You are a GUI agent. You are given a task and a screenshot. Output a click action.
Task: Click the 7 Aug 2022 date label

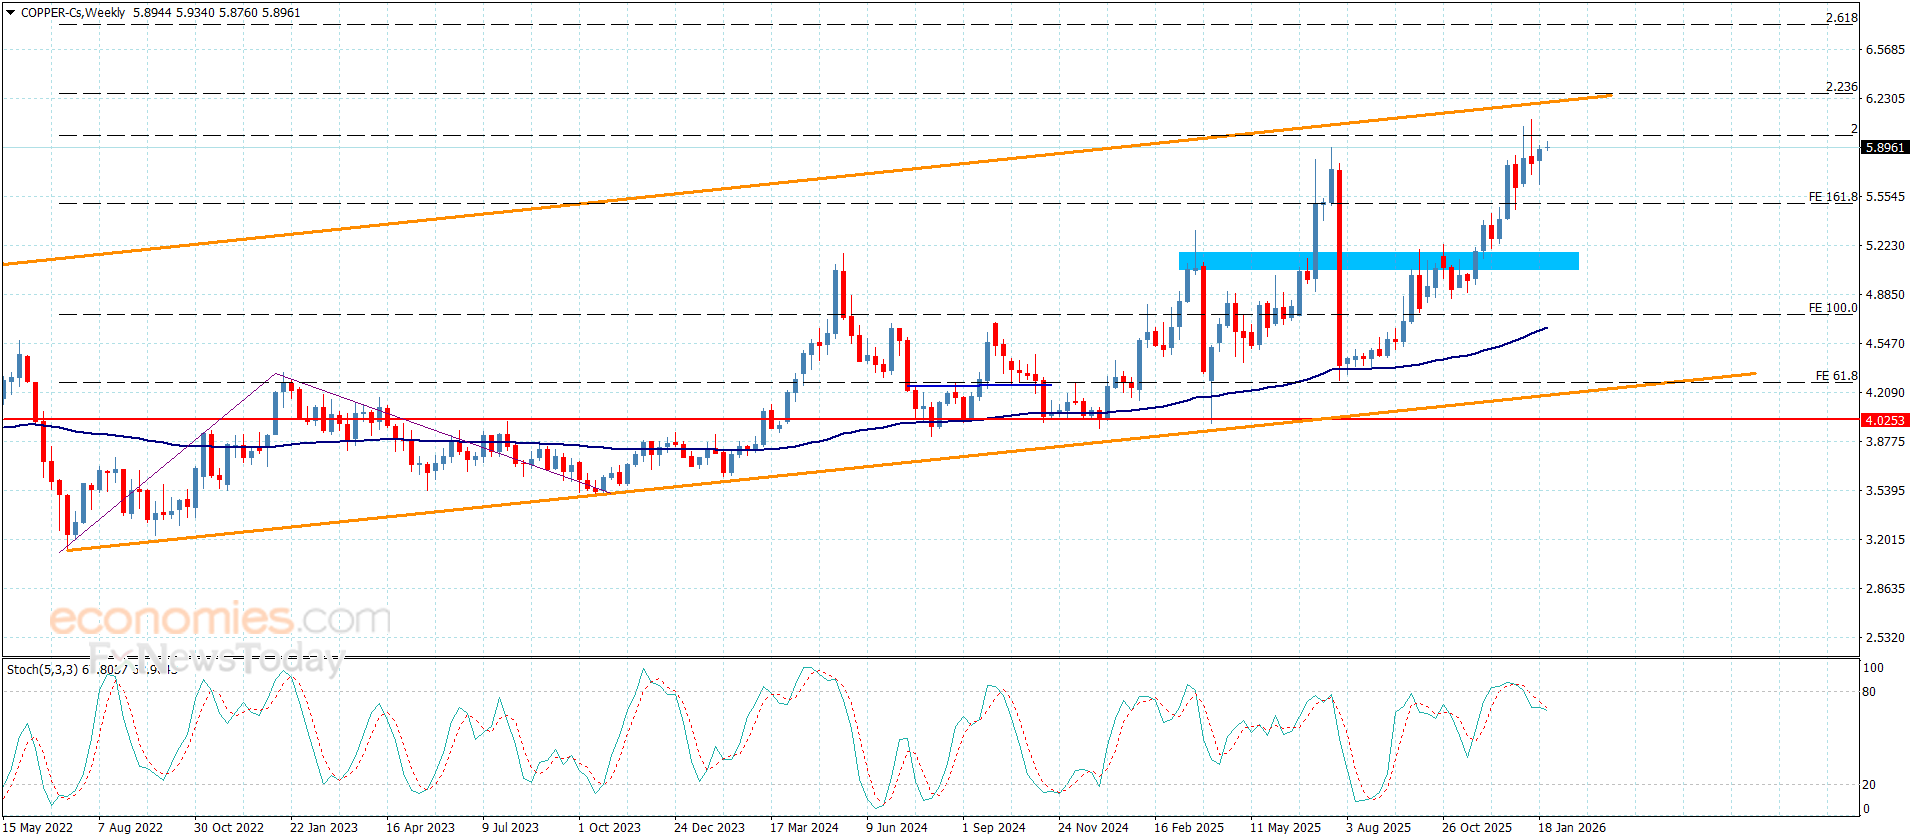pos(130,827)
